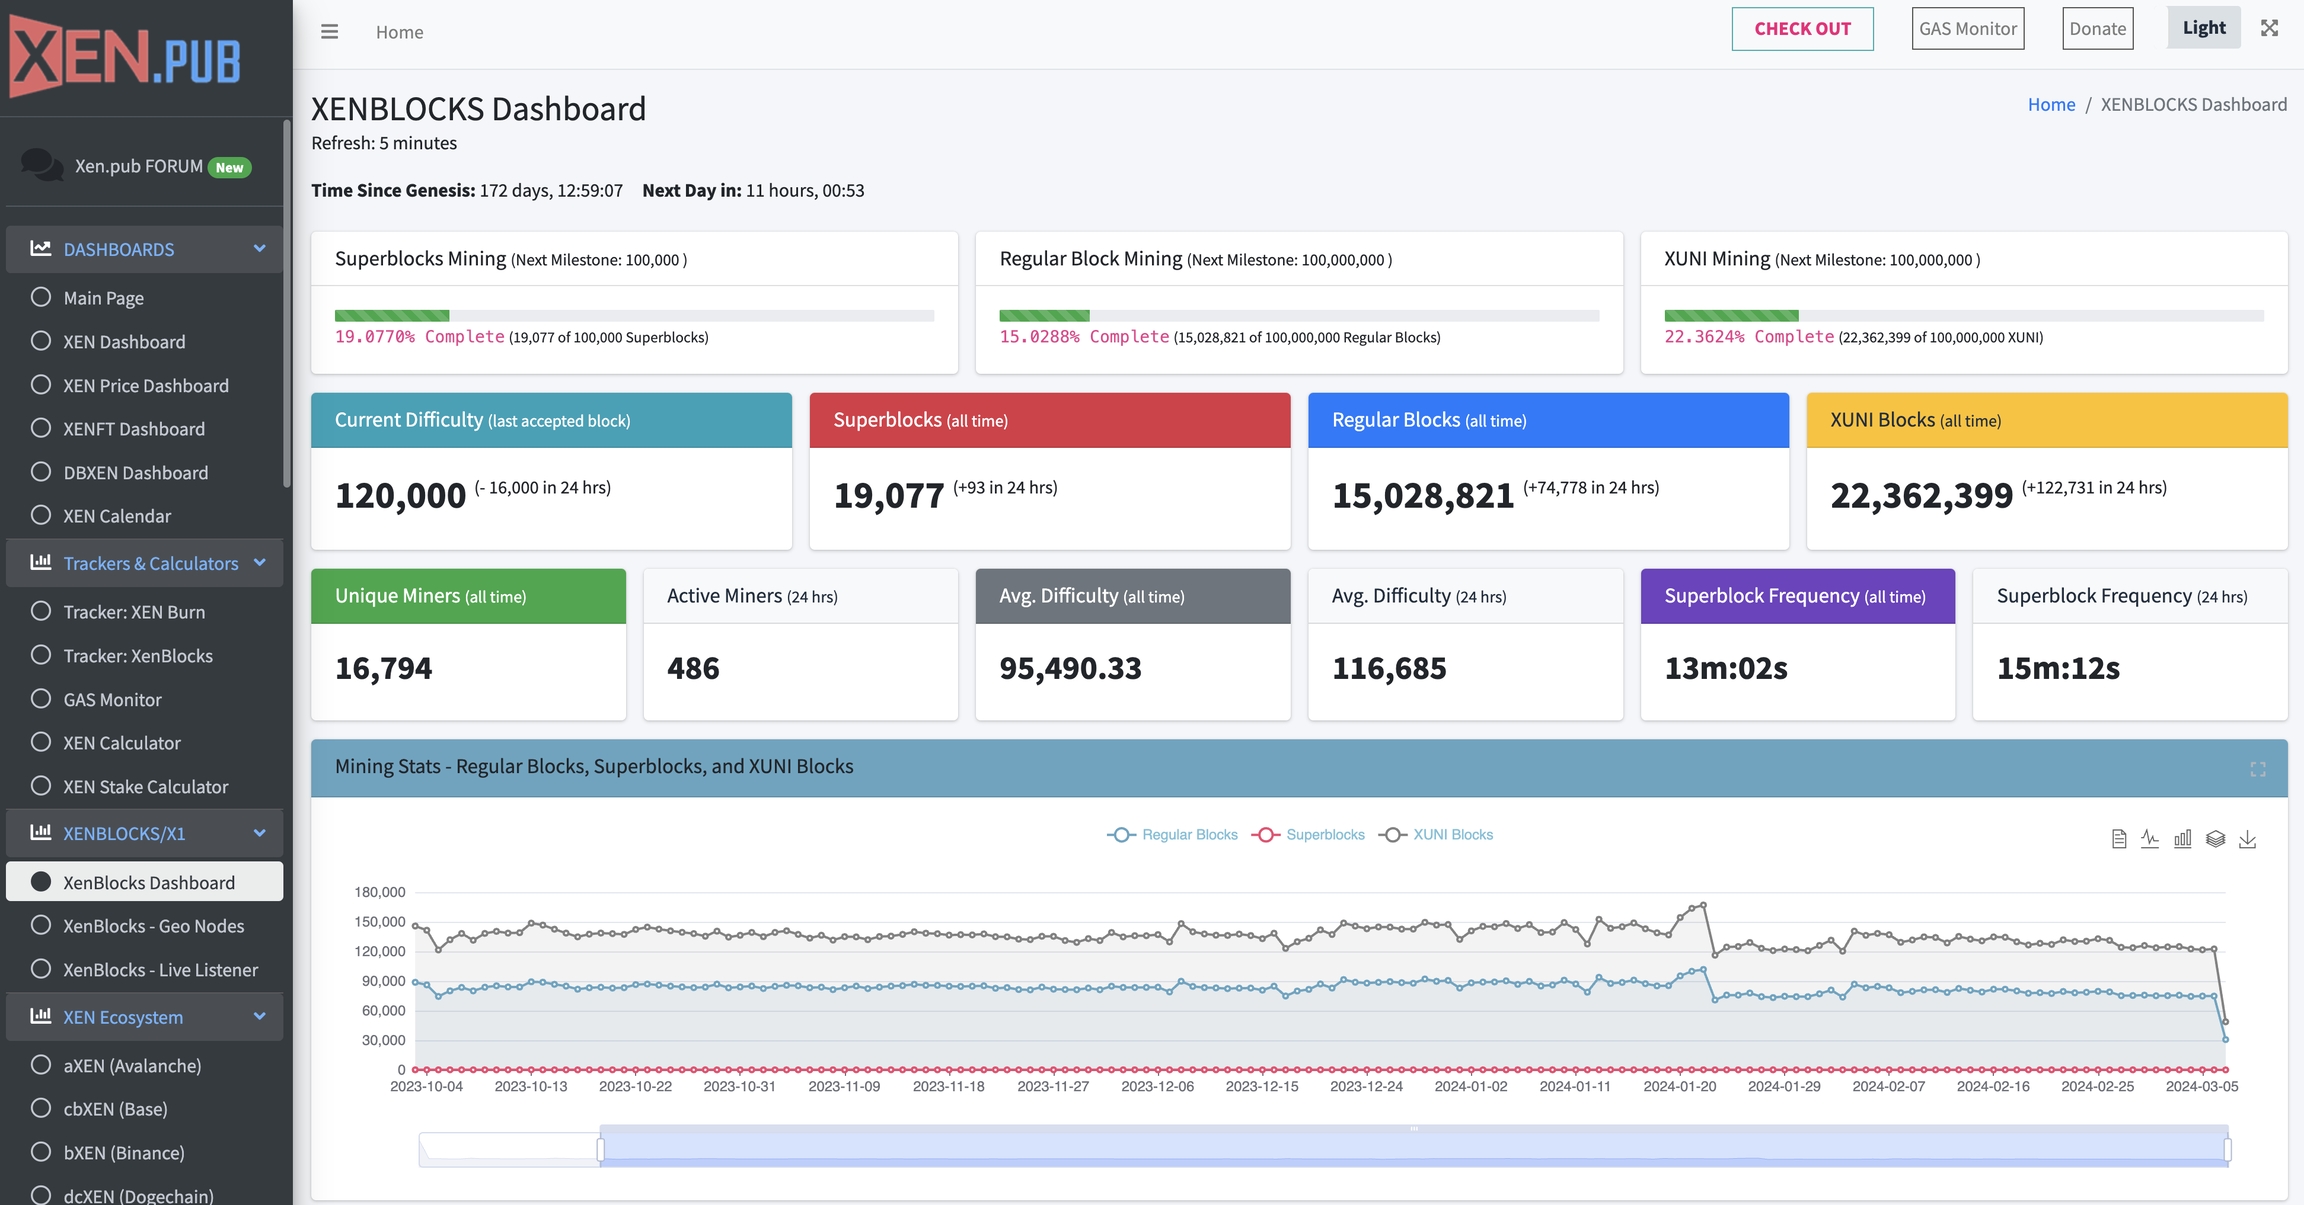Viewport: 2304px width, 1205px height.
Task: Click the hamburger sidebar toggle icon
Action: (x=329, y=32)
